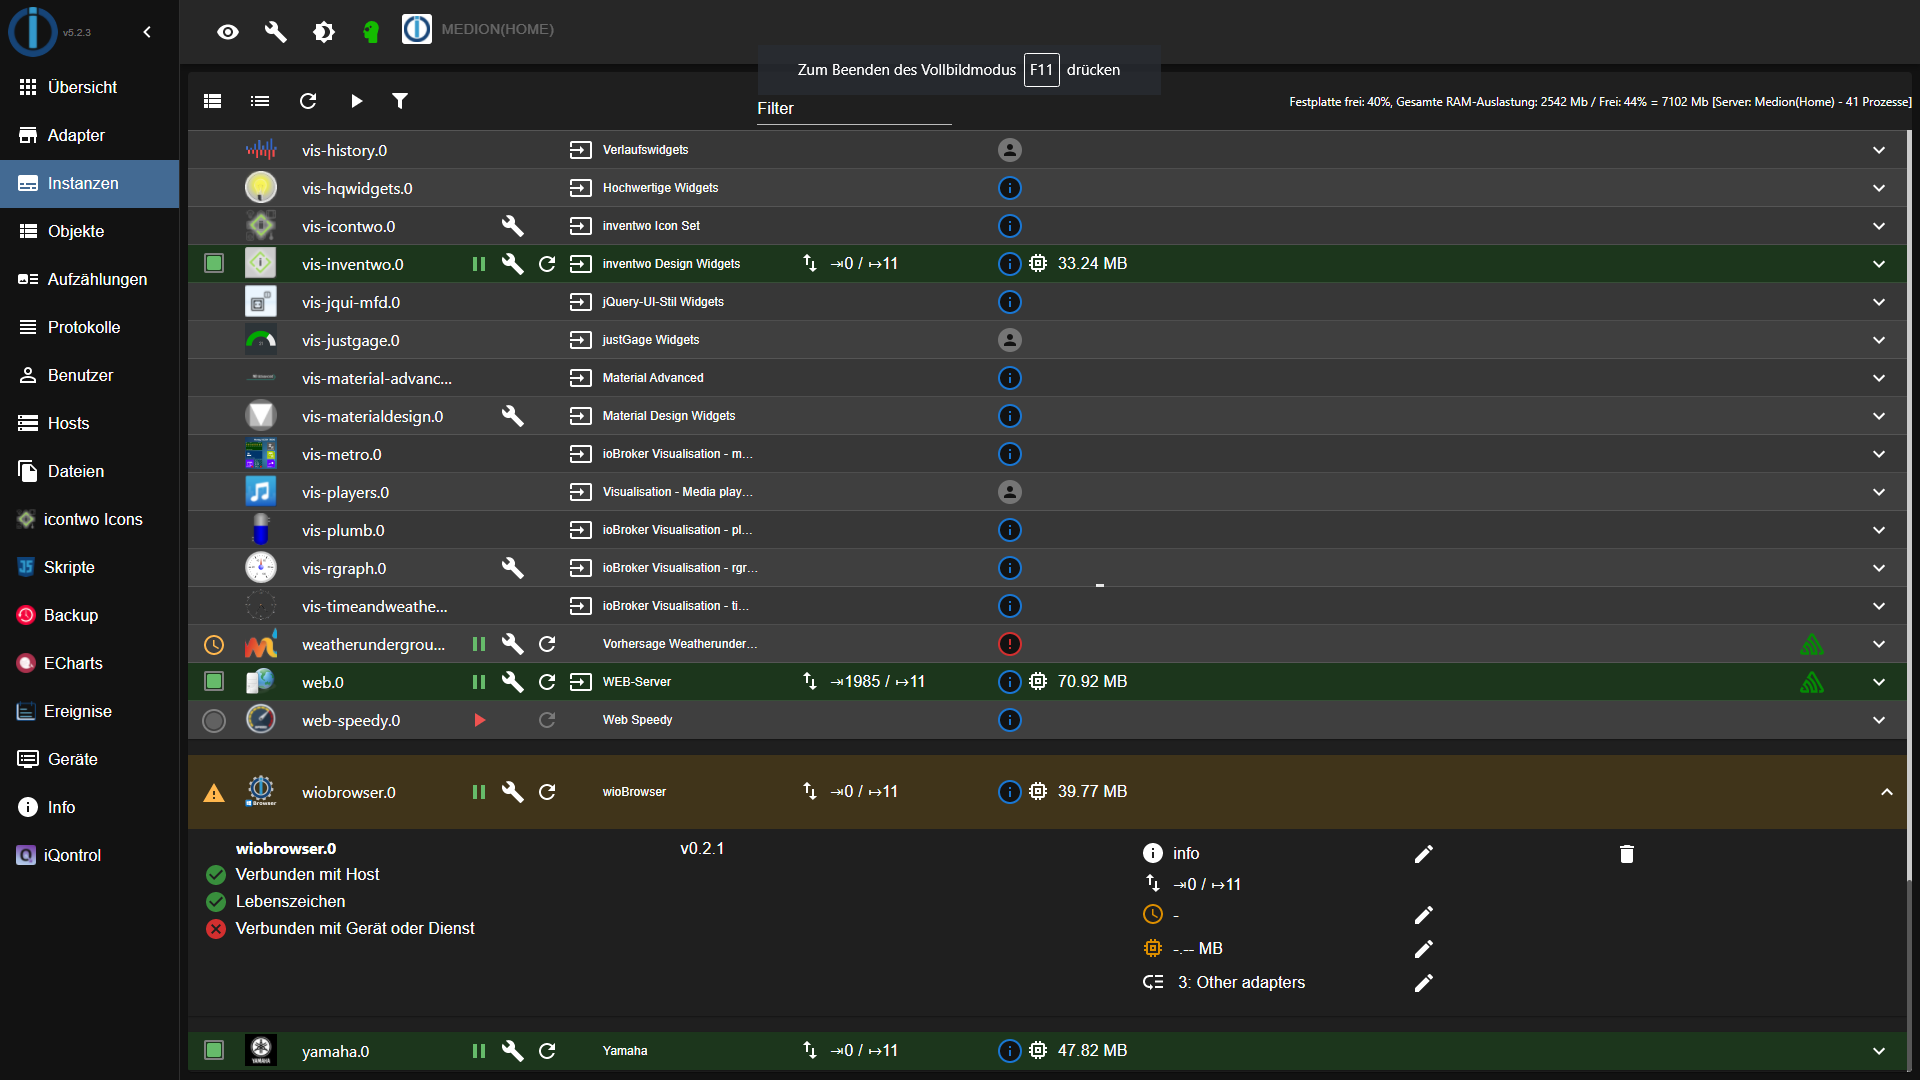Switch to compact list view of instances
This screenshot has width=1920, height=1080.
(260, 101)
